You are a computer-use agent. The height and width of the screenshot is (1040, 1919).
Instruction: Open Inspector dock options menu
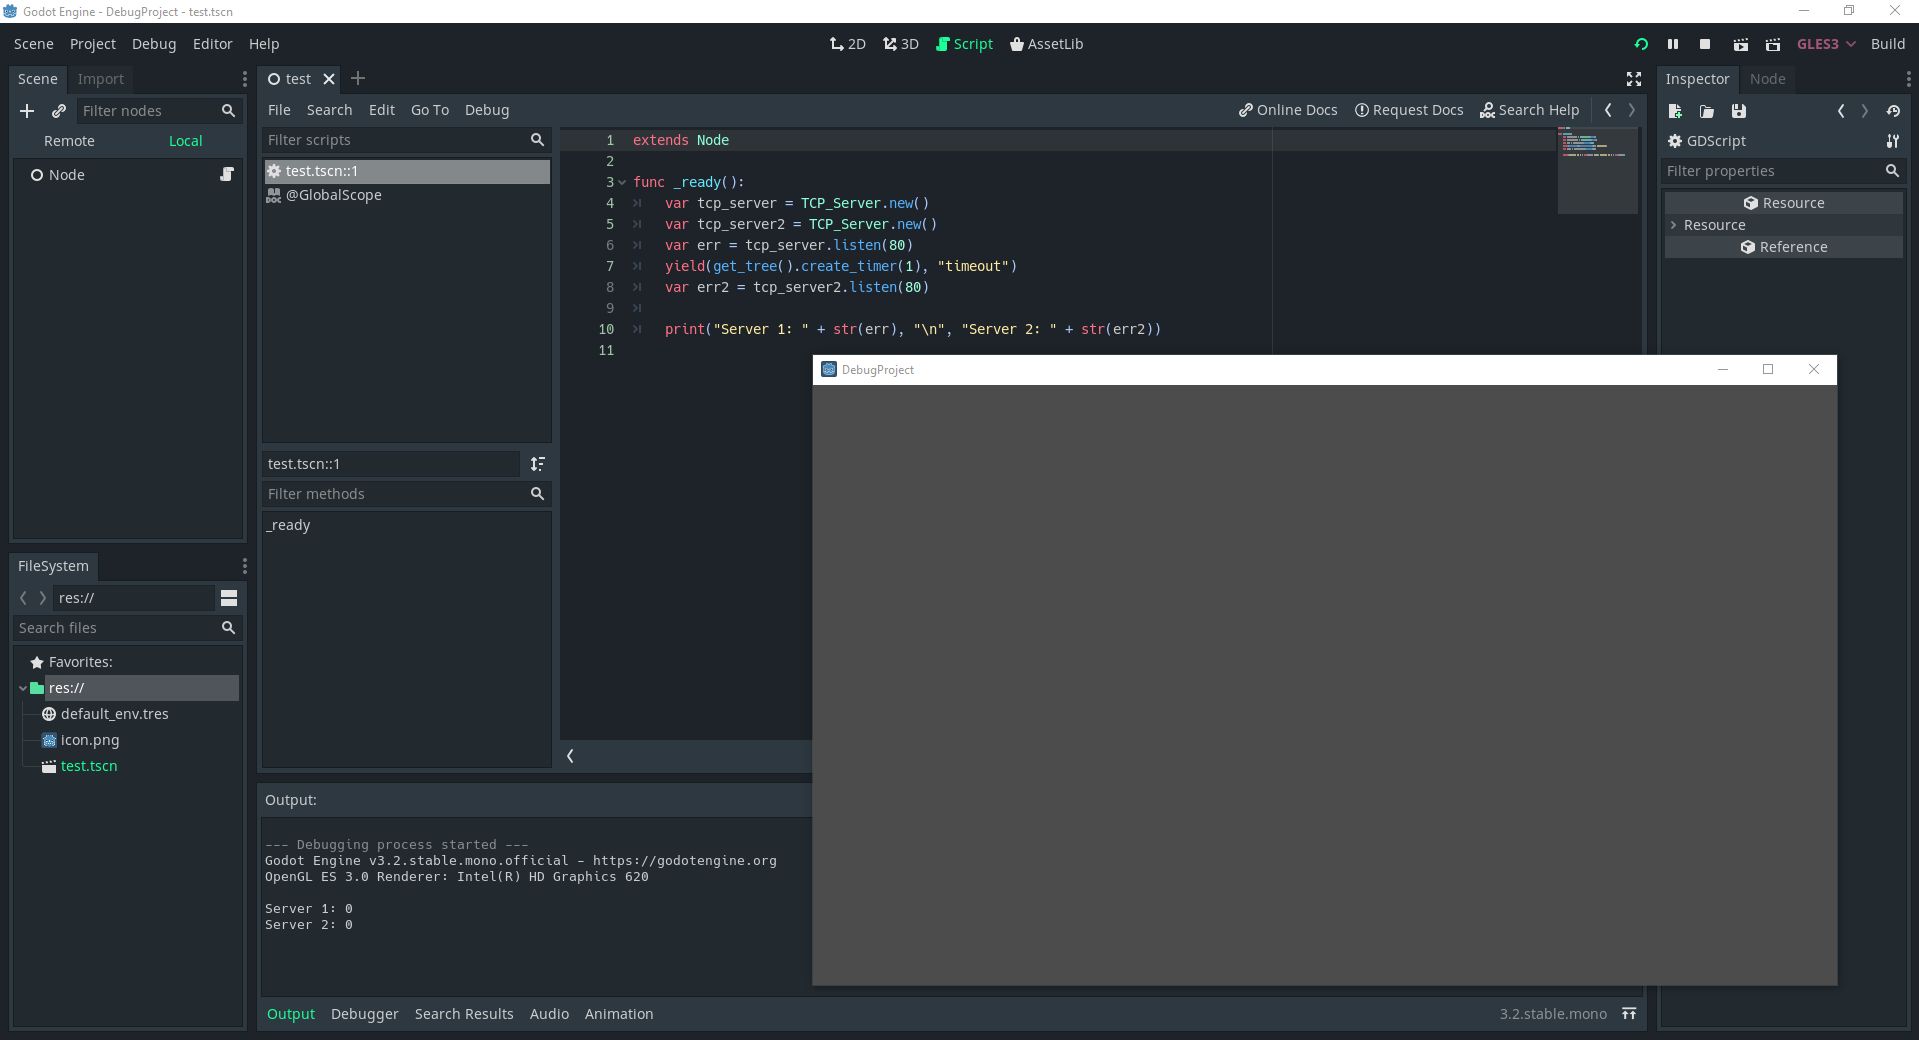click(x=1908, y=79)
